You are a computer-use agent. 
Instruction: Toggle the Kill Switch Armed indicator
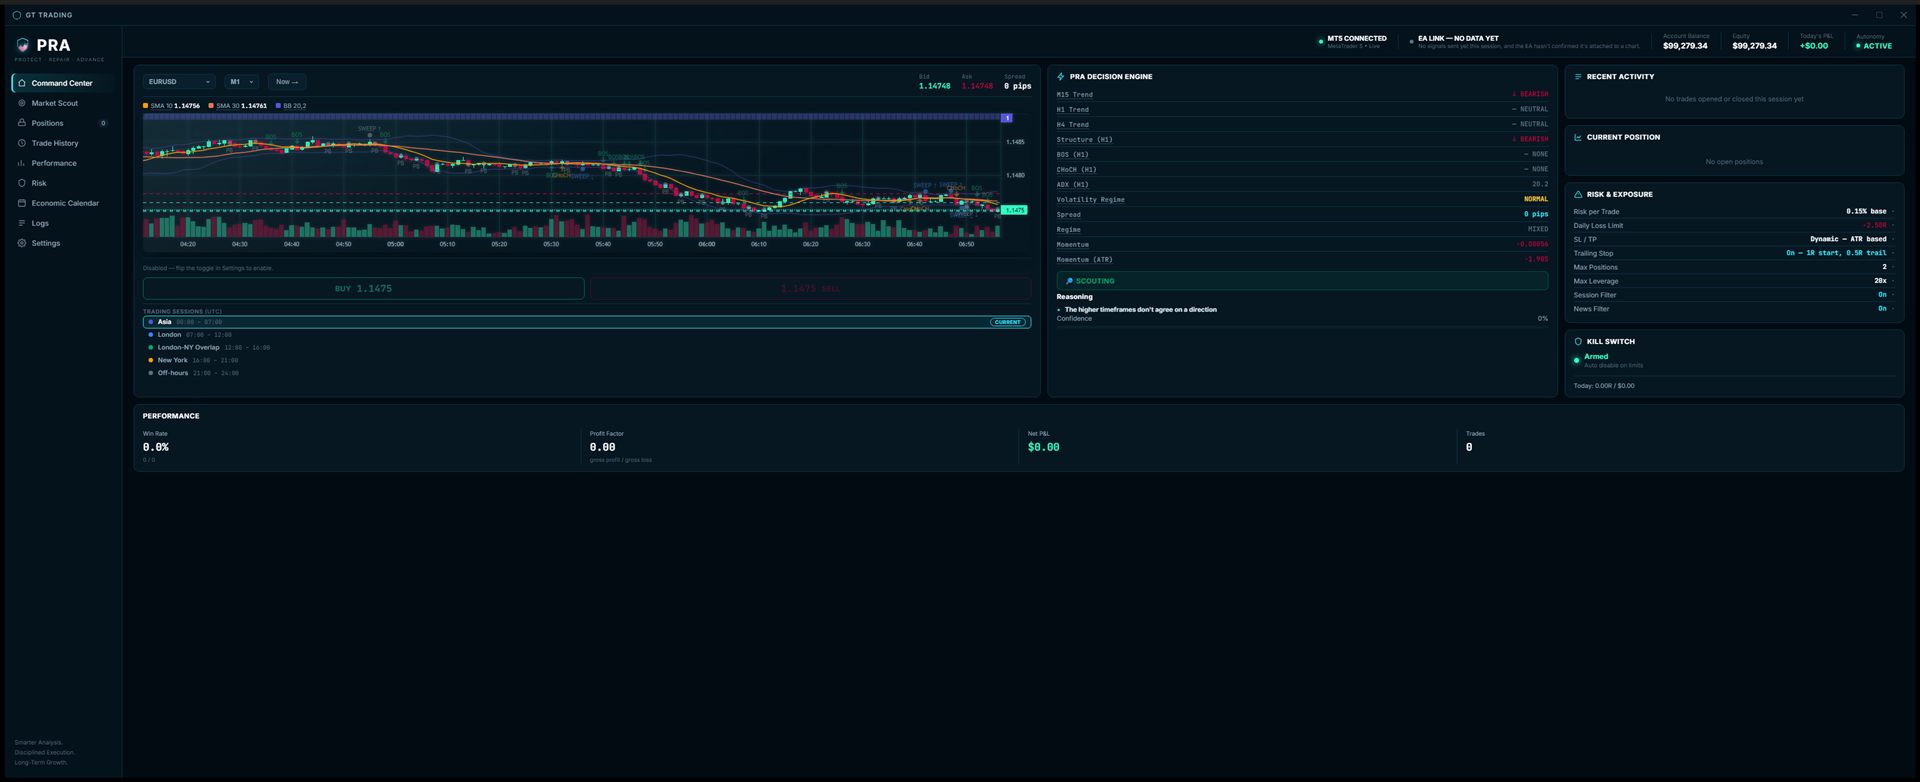click(x=1577, y=360)
